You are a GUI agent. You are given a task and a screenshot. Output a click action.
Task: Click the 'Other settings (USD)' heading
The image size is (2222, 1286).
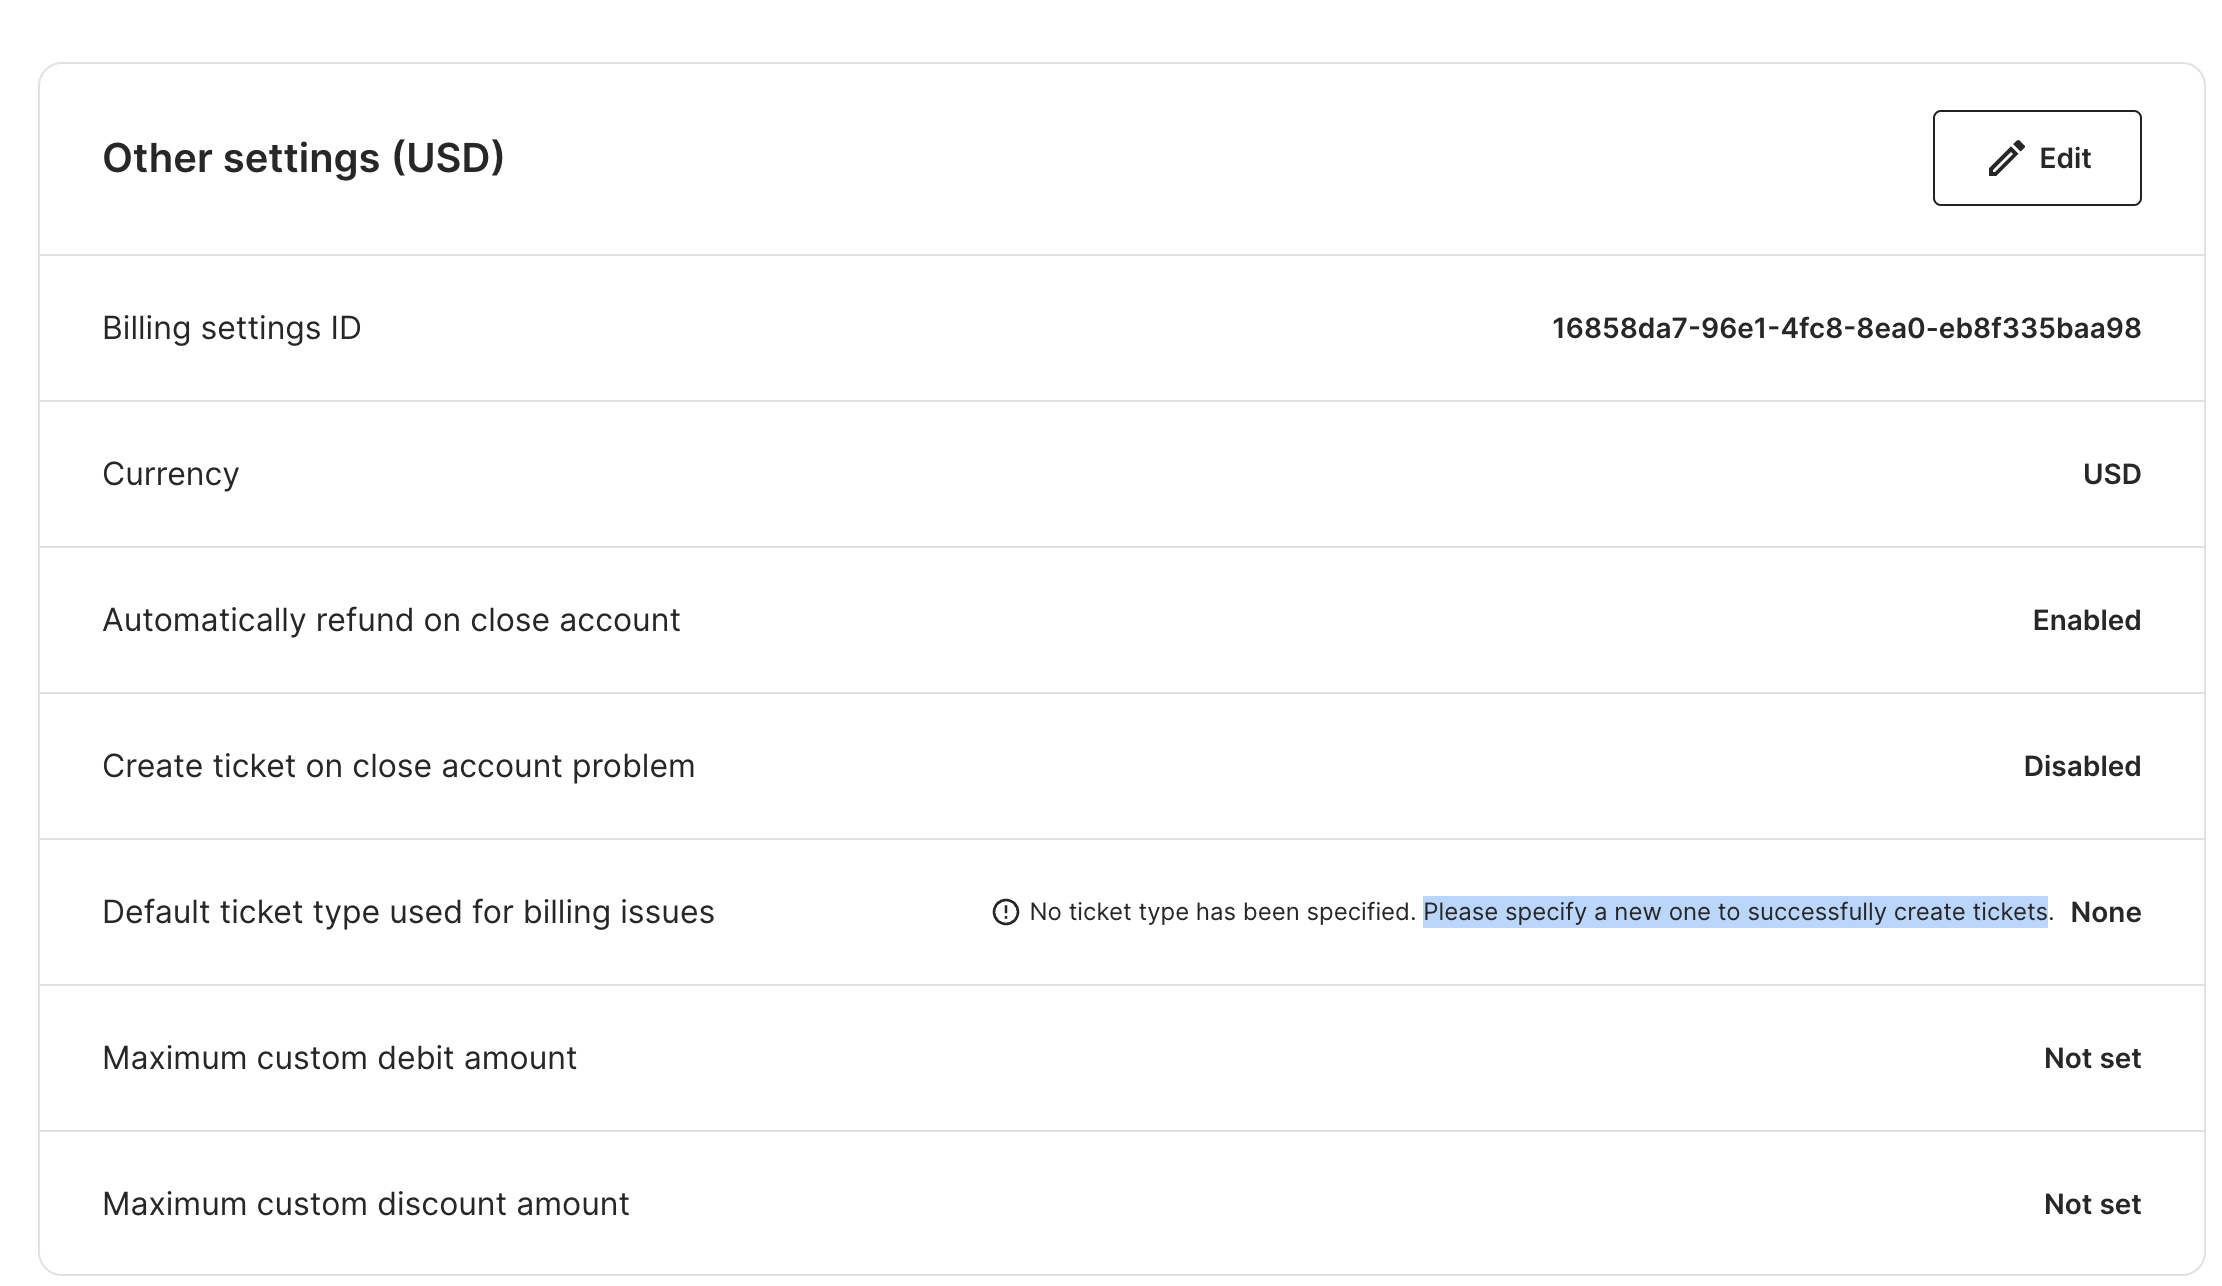pos(303,158)
